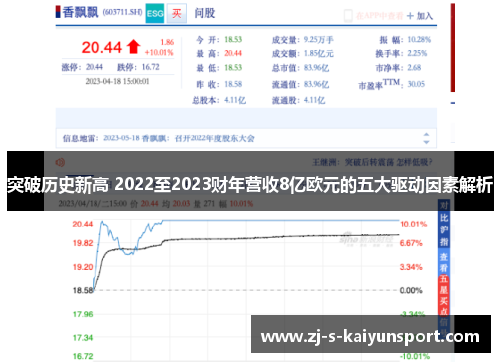The width and height of the screenshot is (500, 362).
Task: Click the www.zj-s-kaiyunsport.com link
Action: [x=370, y=336]
